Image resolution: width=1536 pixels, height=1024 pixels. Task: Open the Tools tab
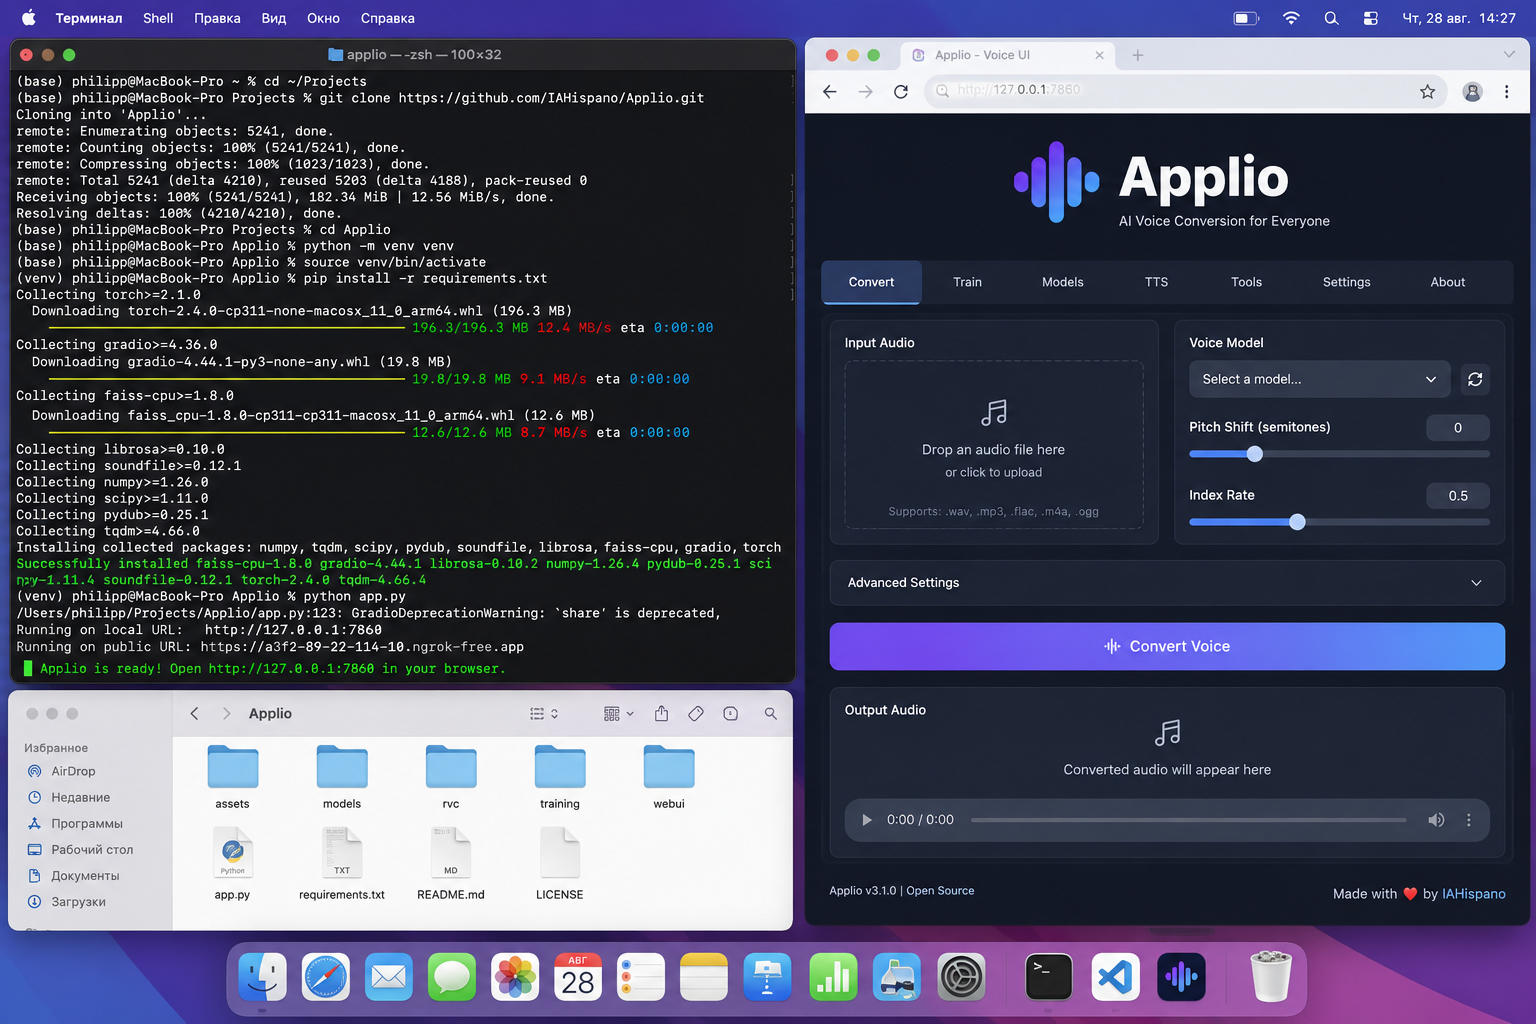coord(1246,282)
